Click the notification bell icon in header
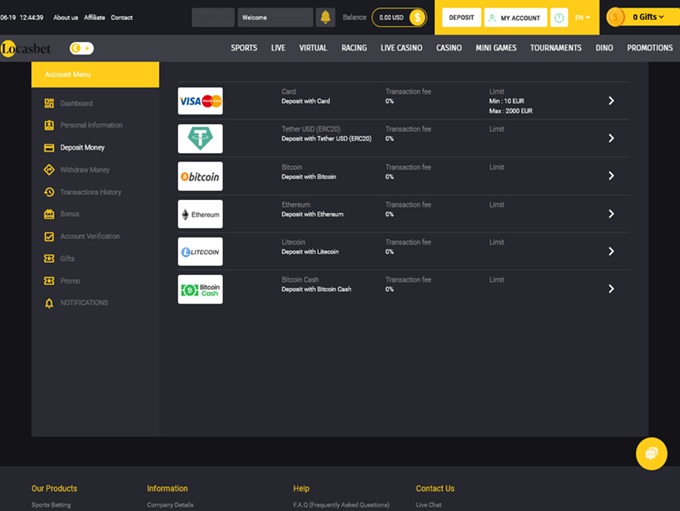Viewport: 680px width, 511px height. click(325, 17)
